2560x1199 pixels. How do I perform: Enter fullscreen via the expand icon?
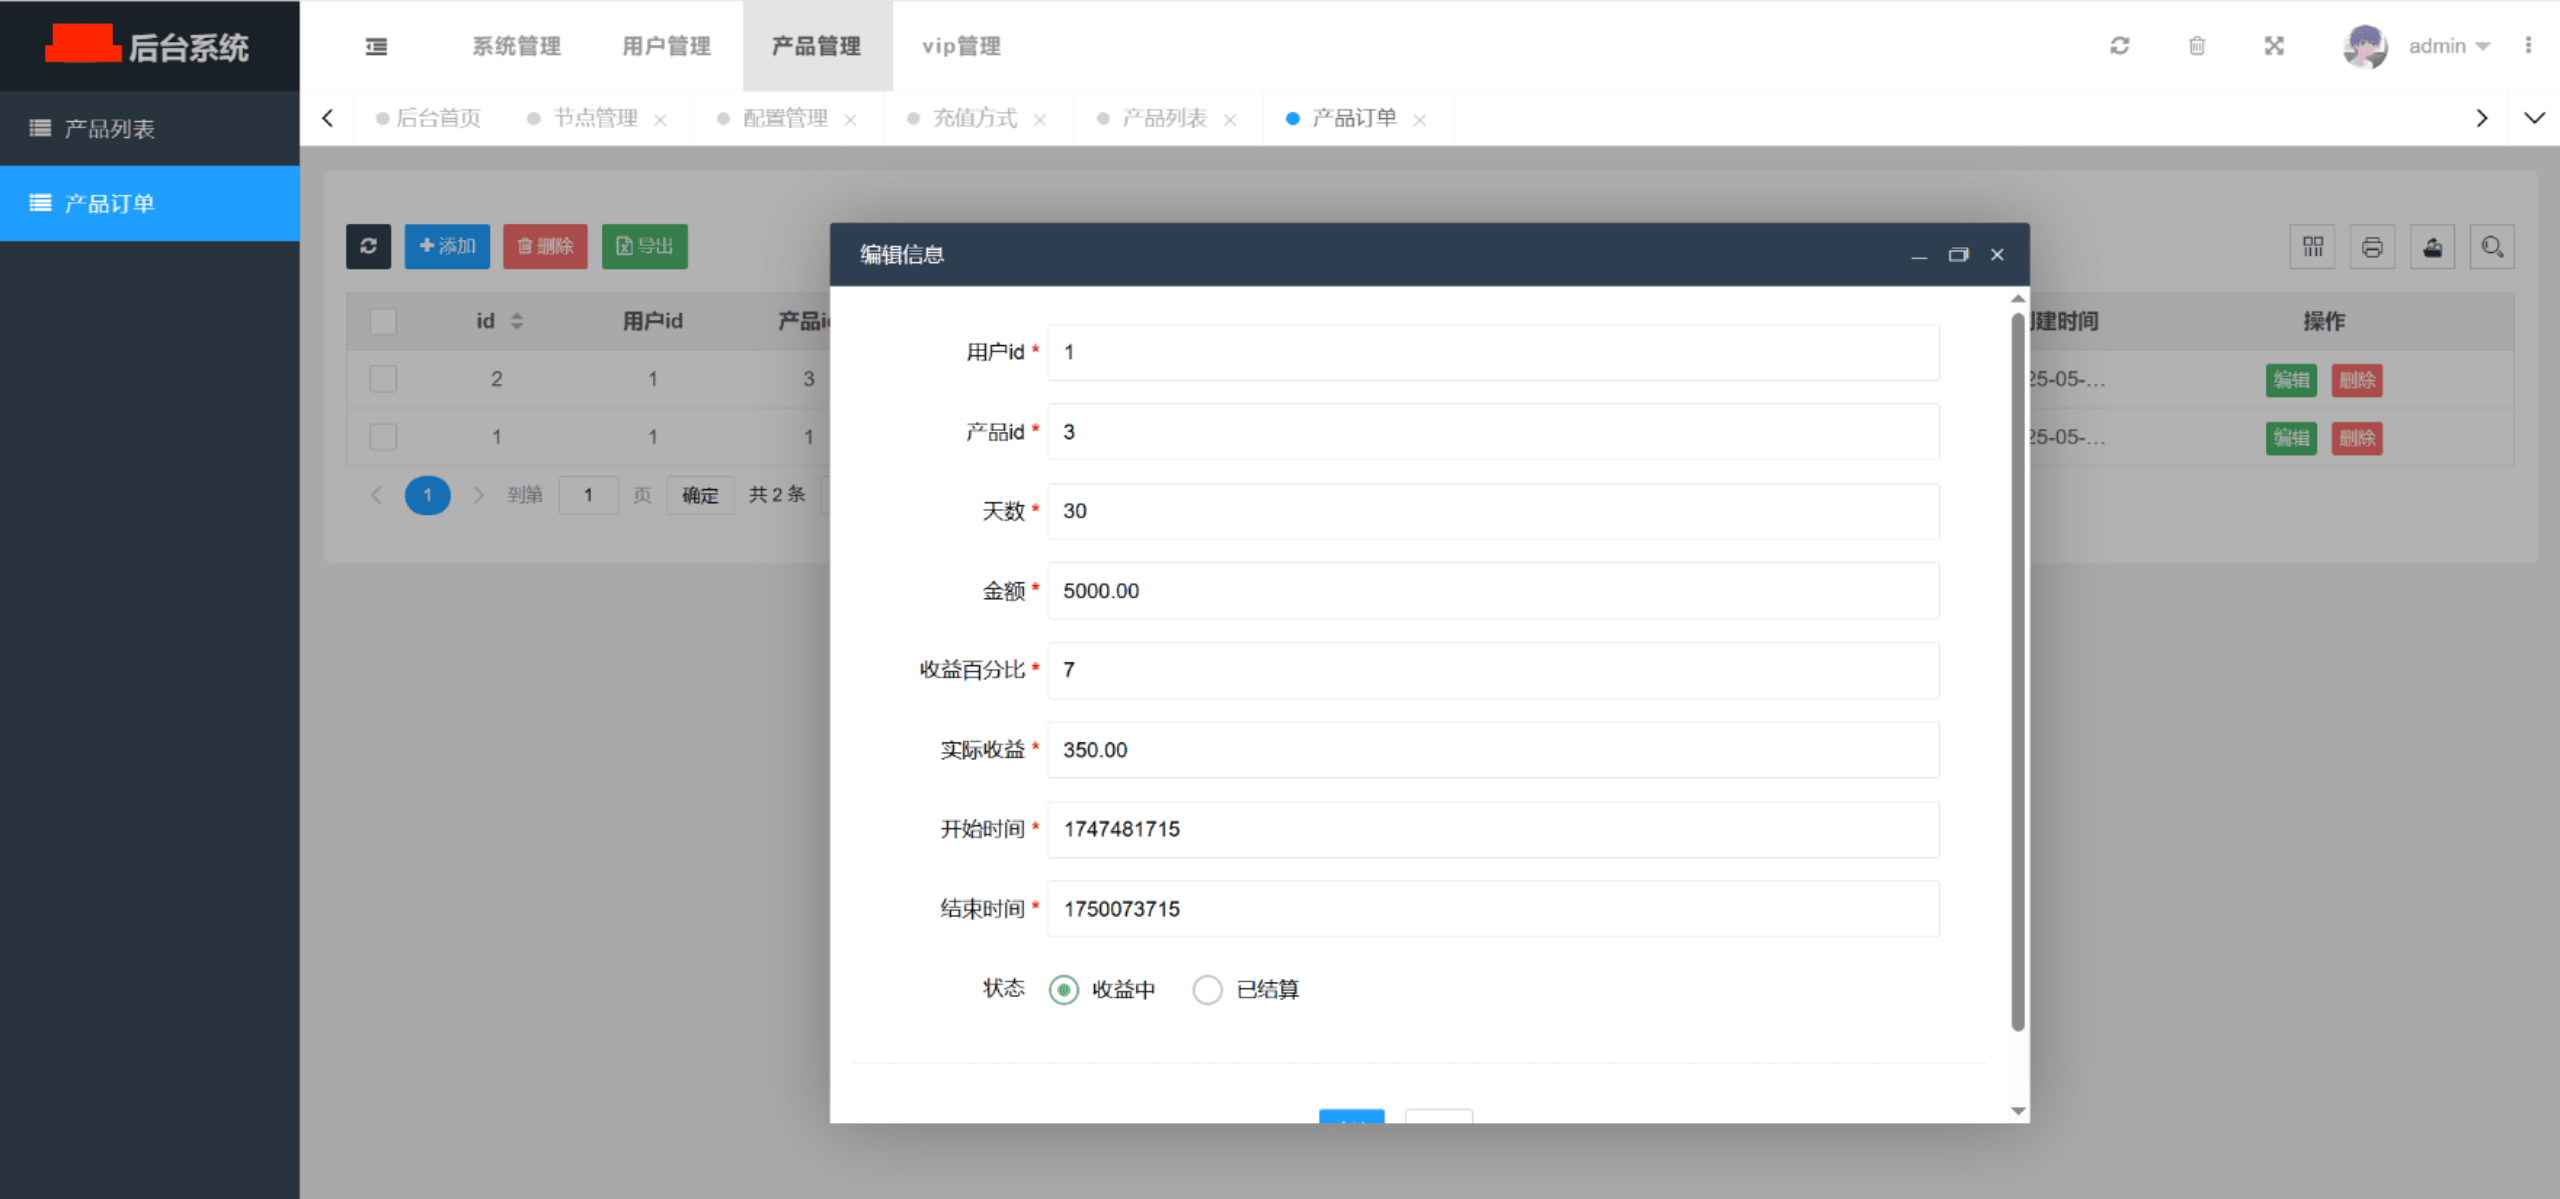2273,46
